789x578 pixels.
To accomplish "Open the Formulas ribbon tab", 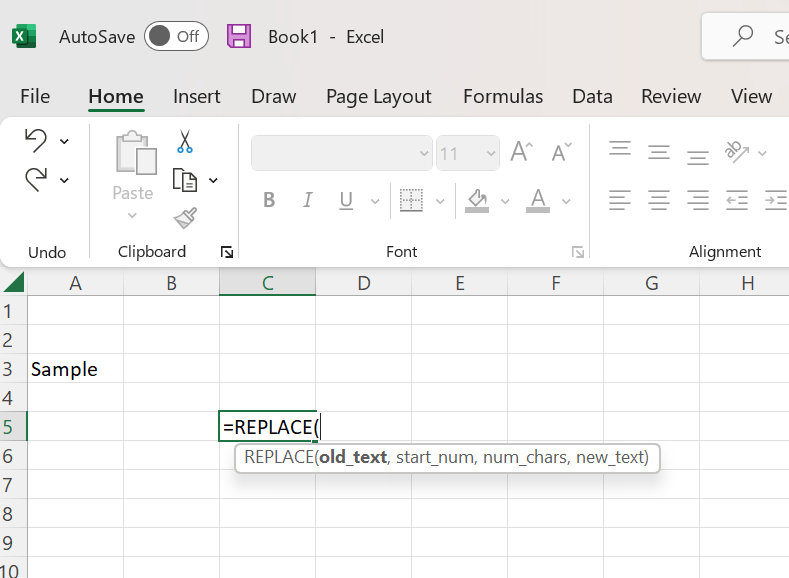I will (503, 97).
